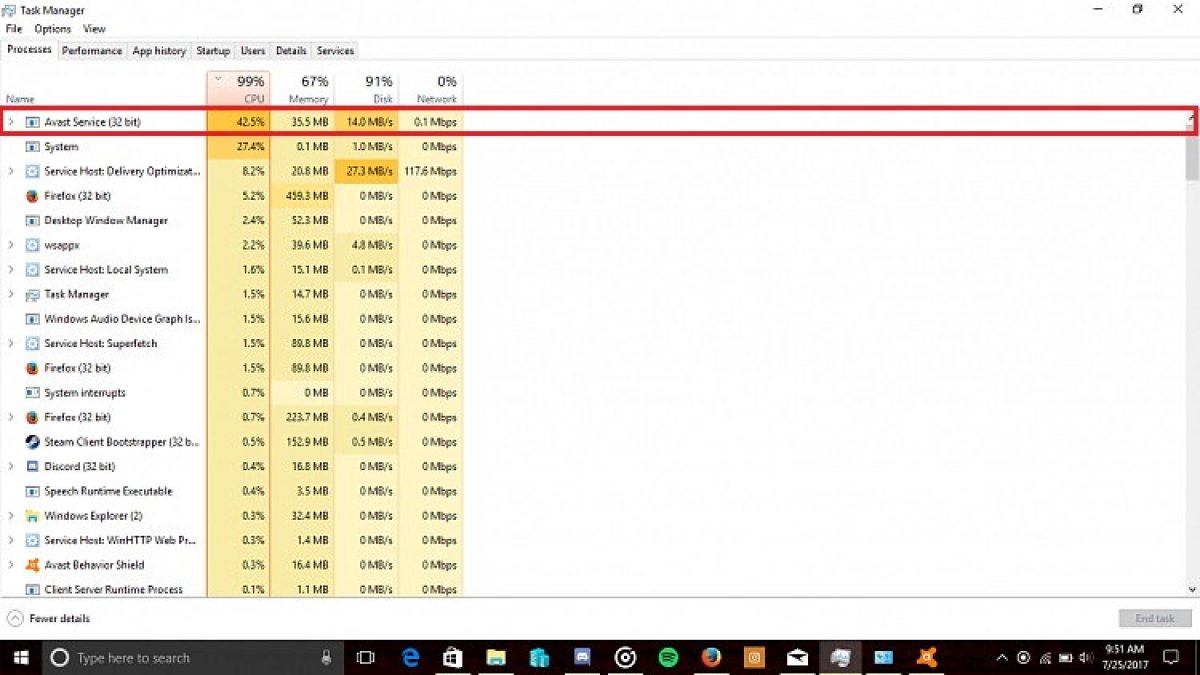The height and width of the screenshot is (675, 1200).
Task: Open the Microsoft Store taskbar icon
Action: 453,658
